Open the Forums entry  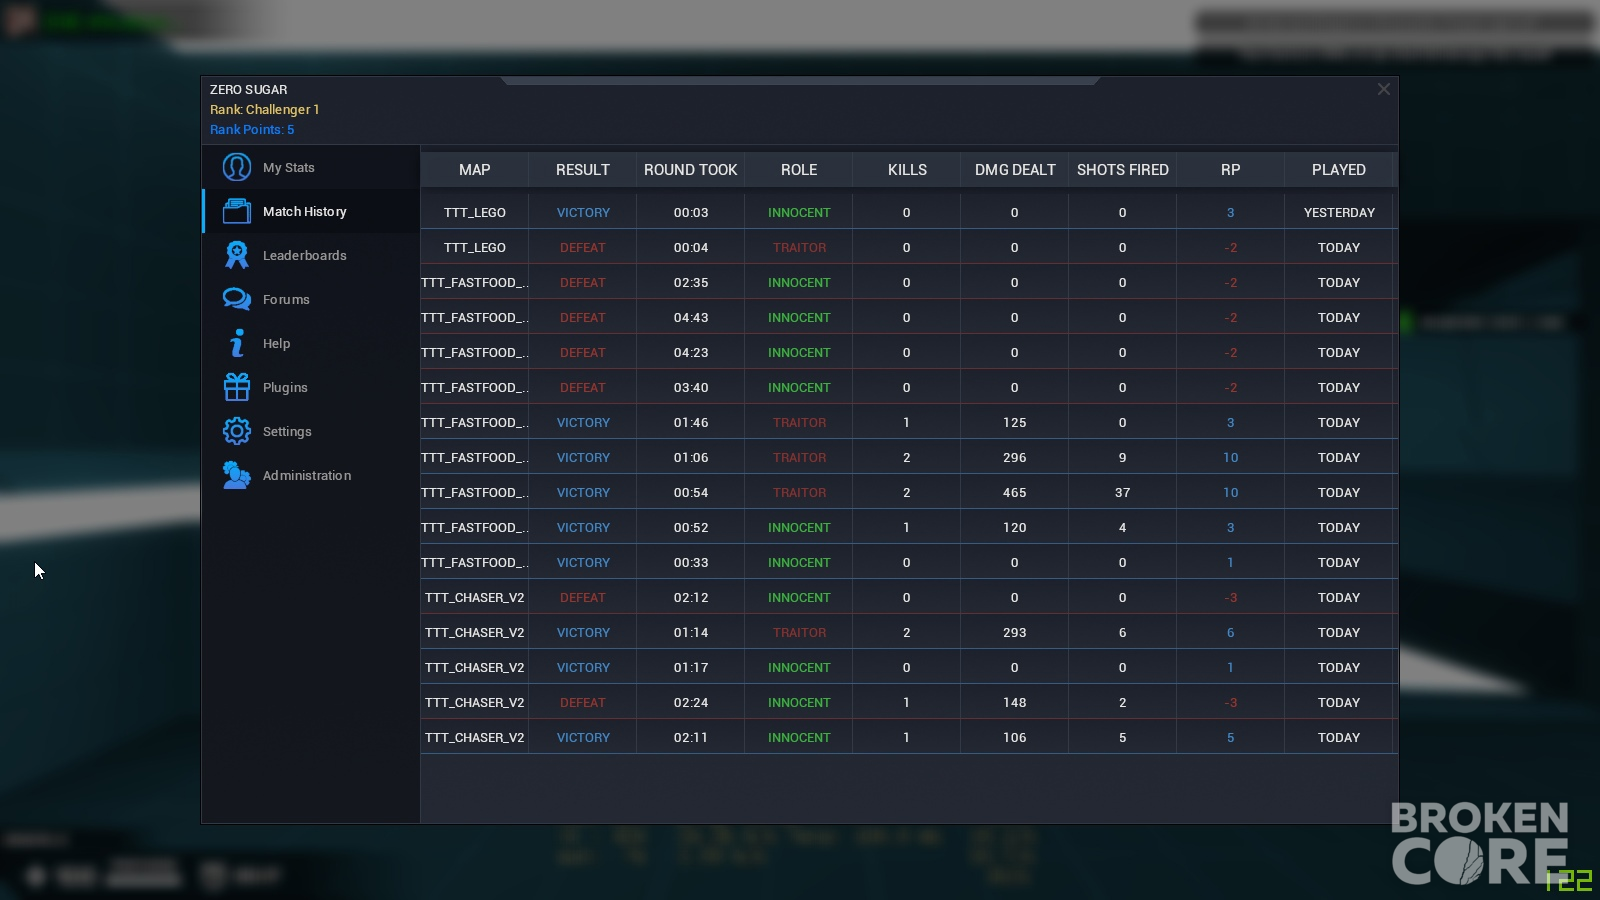286,300
